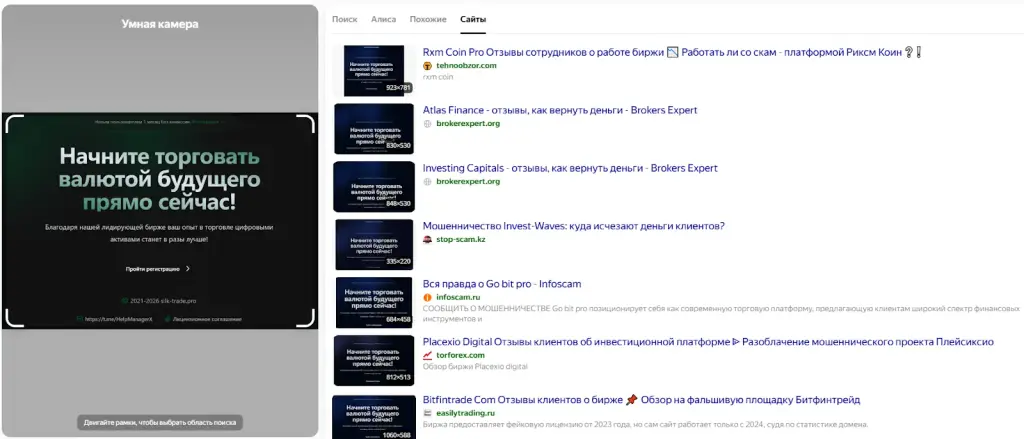Click 2021-2026 slk-trade.pro copyright text
Screen dimensions: 1024x439
point(163,301)
